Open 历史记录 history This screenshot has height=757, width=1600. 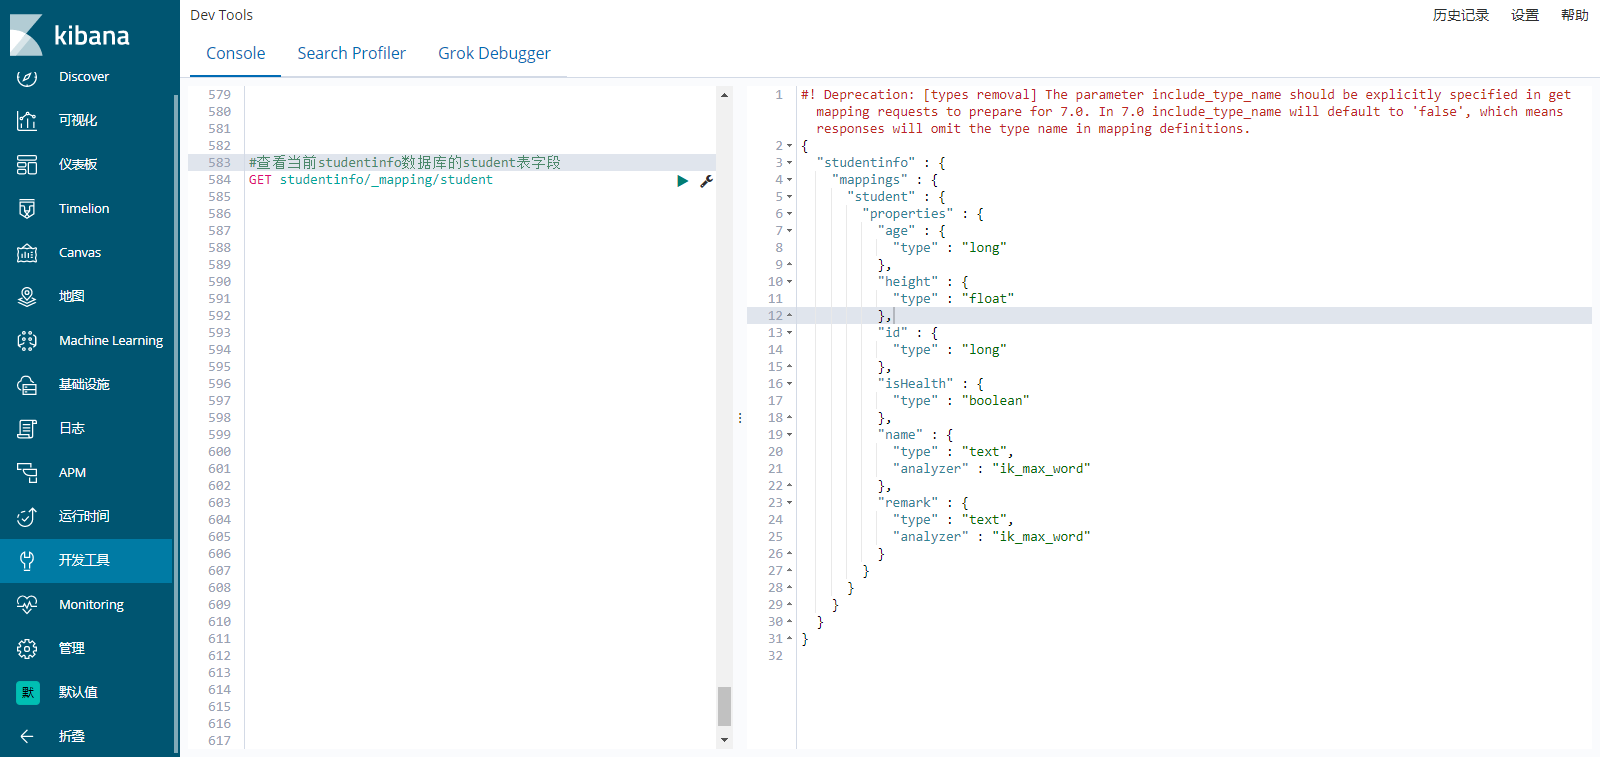[1461, 15]
